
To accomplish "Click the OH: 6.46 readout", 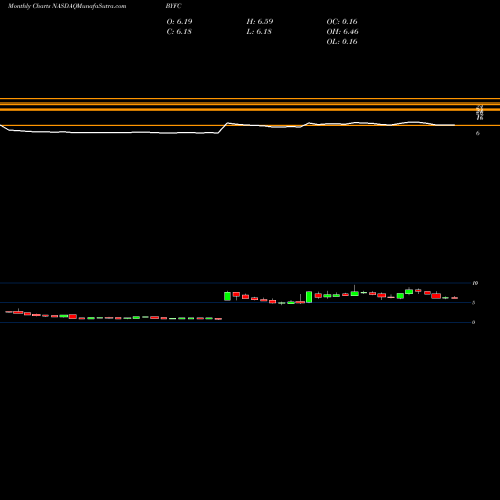I will pos(342,31).
